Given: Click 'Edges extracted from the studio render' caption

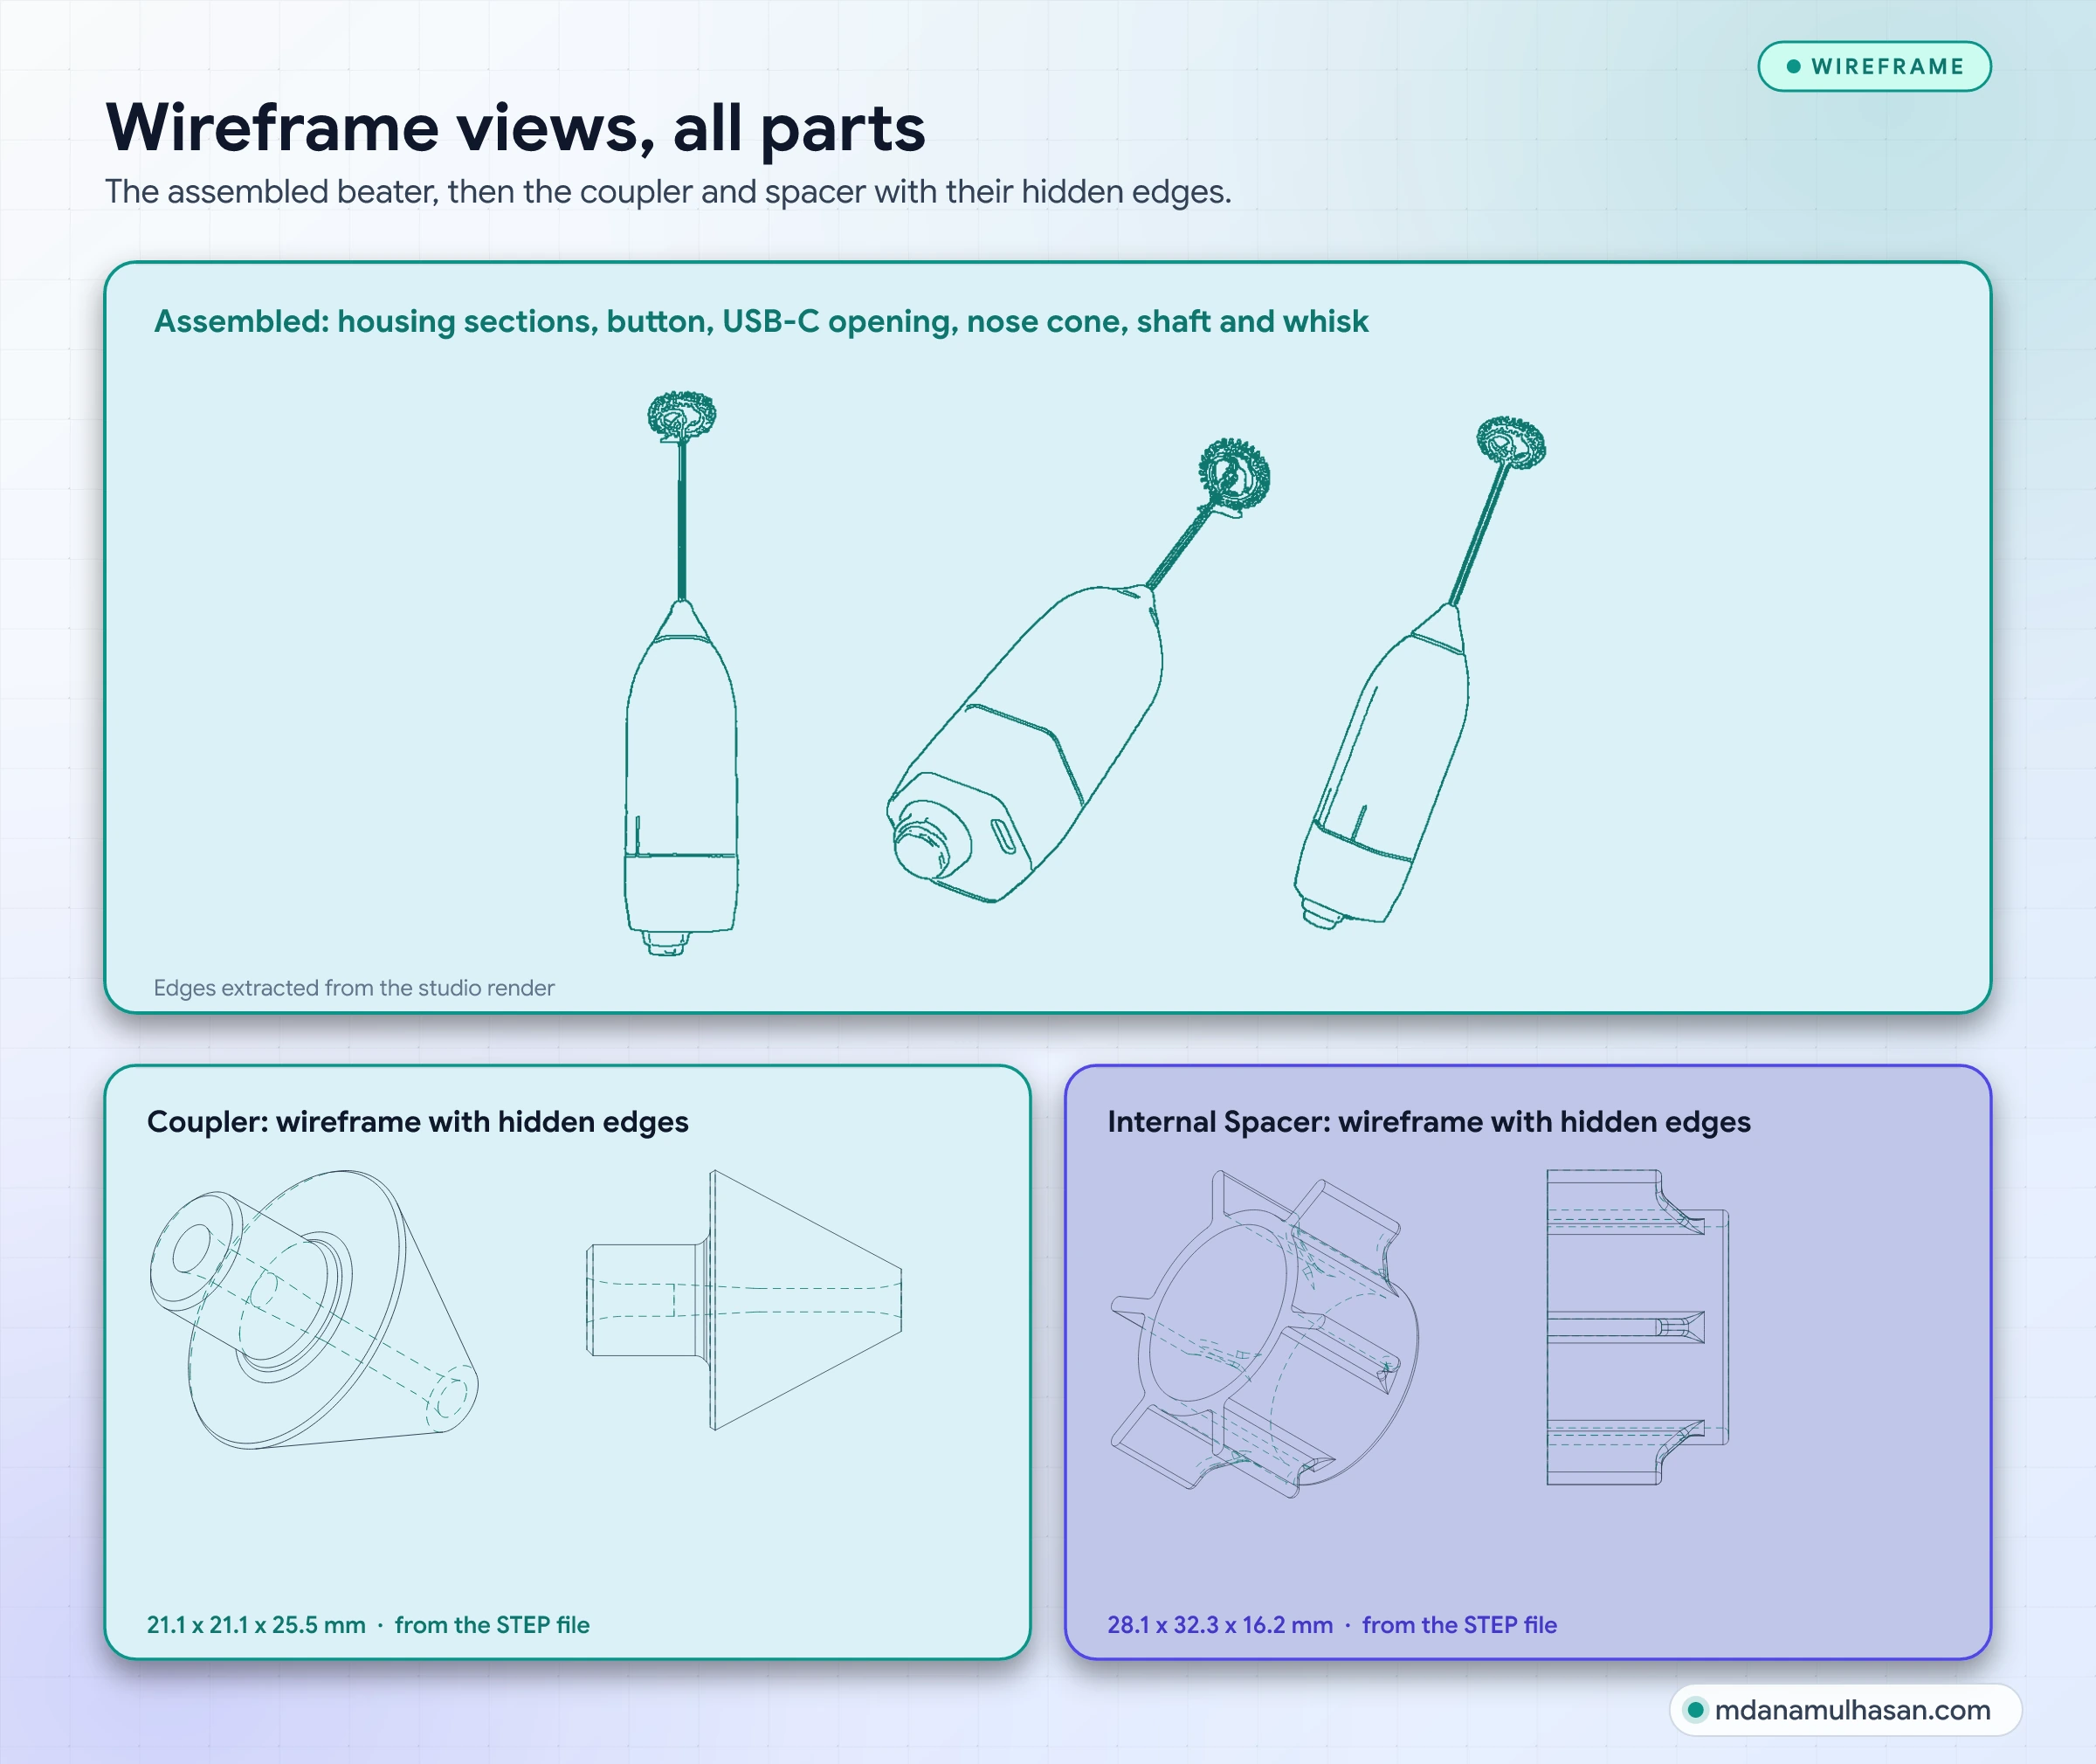Looking at the screenshot, I should [353, 988].
